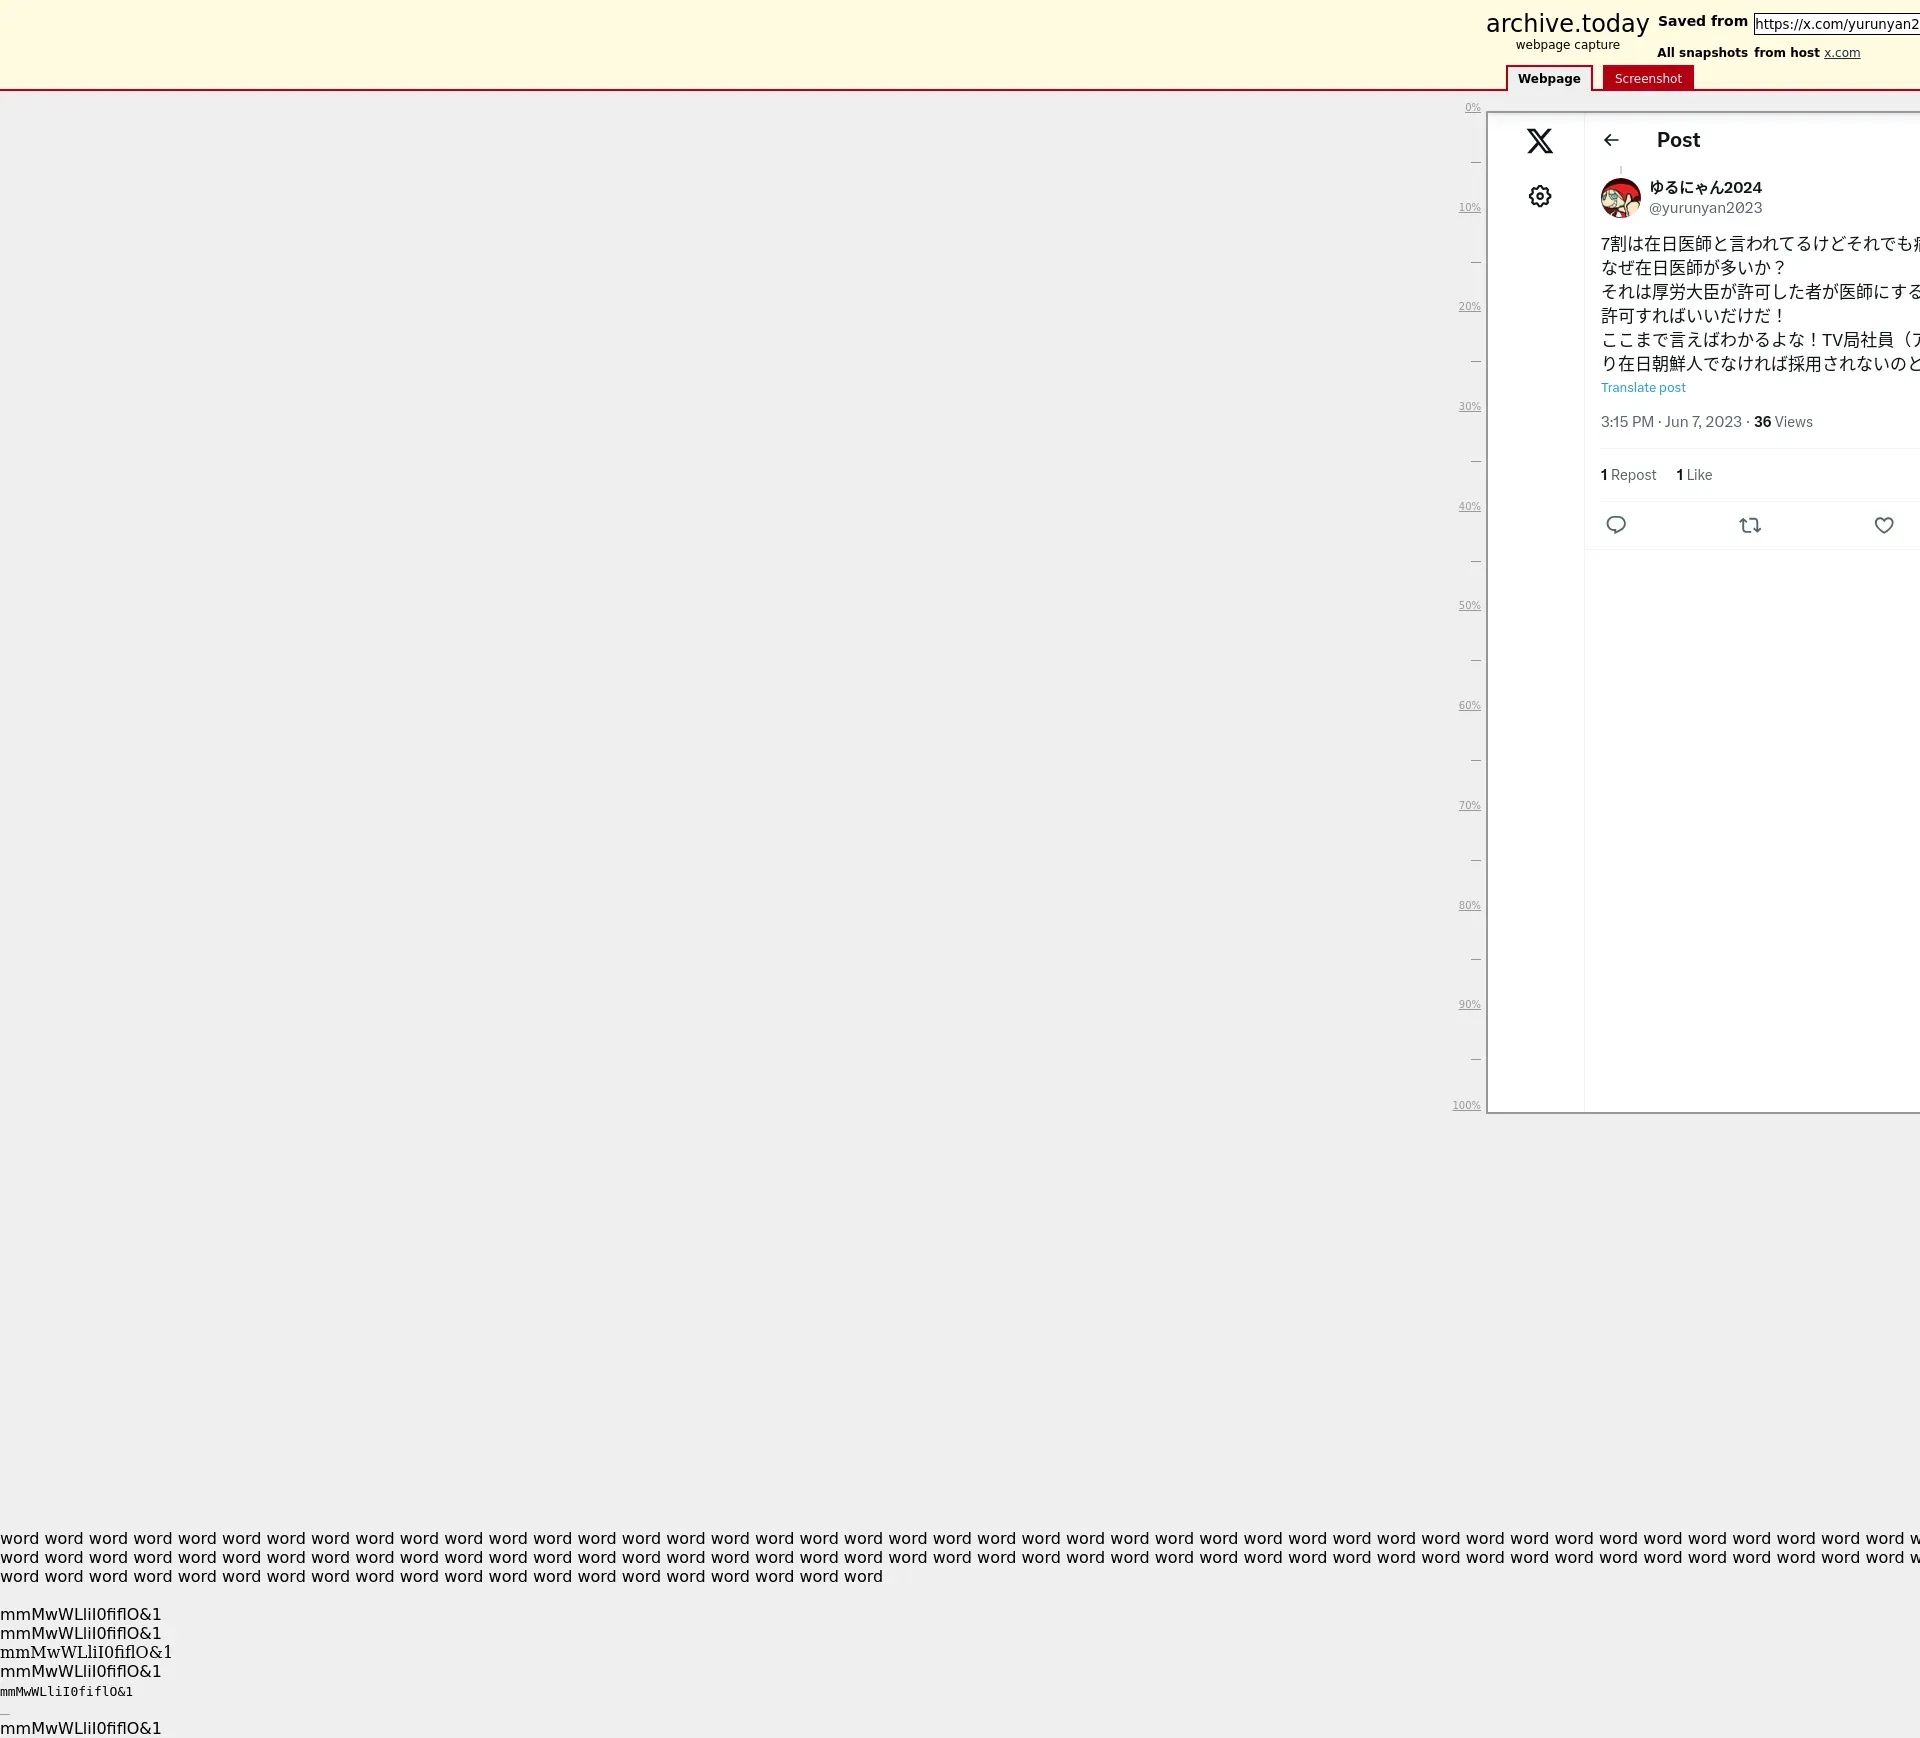Viewport: 1920px width, 1738px height.
Task: Click the Saved from URL field
Action: pos(1836,24)
